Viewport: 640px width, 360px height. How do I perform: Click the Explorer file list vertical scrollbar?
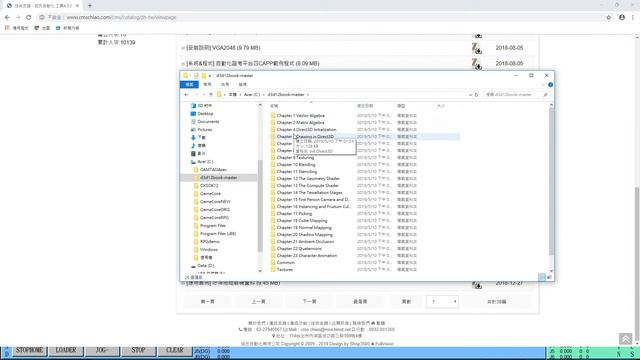551,182
